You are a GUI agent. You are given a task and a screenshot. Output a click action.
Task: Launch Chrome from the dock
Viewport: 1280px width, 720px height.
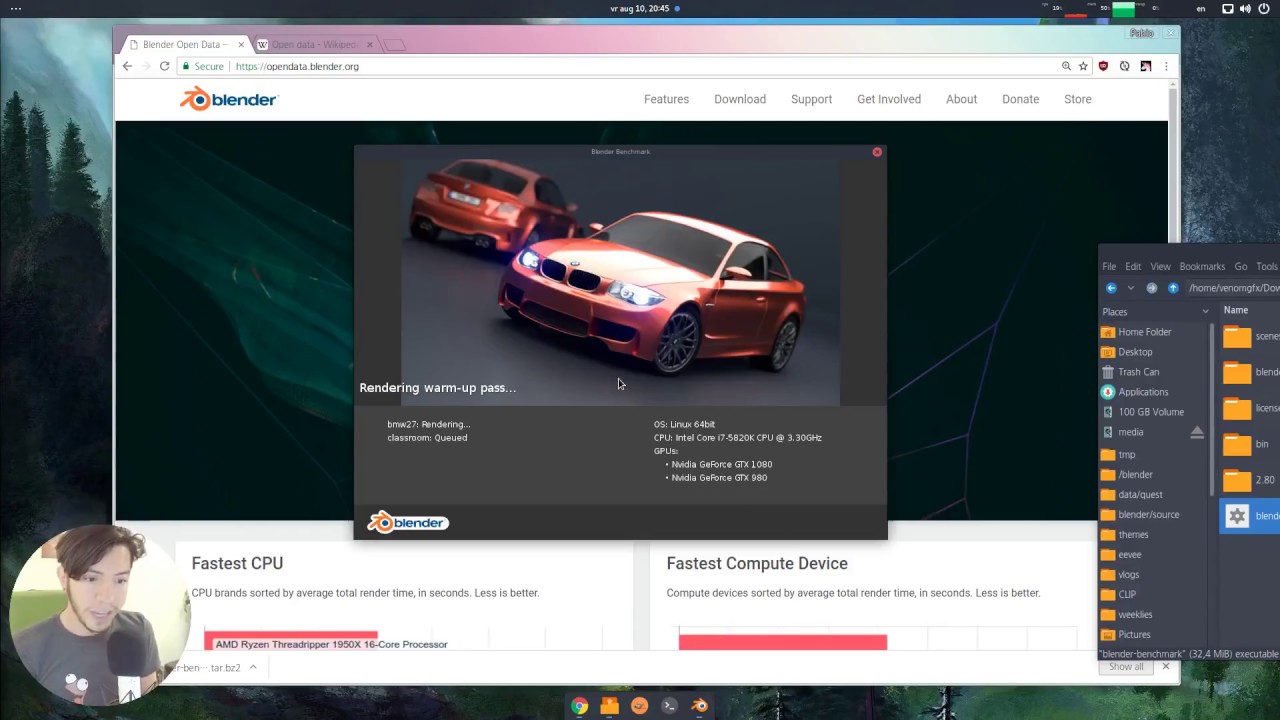[579, 706]
